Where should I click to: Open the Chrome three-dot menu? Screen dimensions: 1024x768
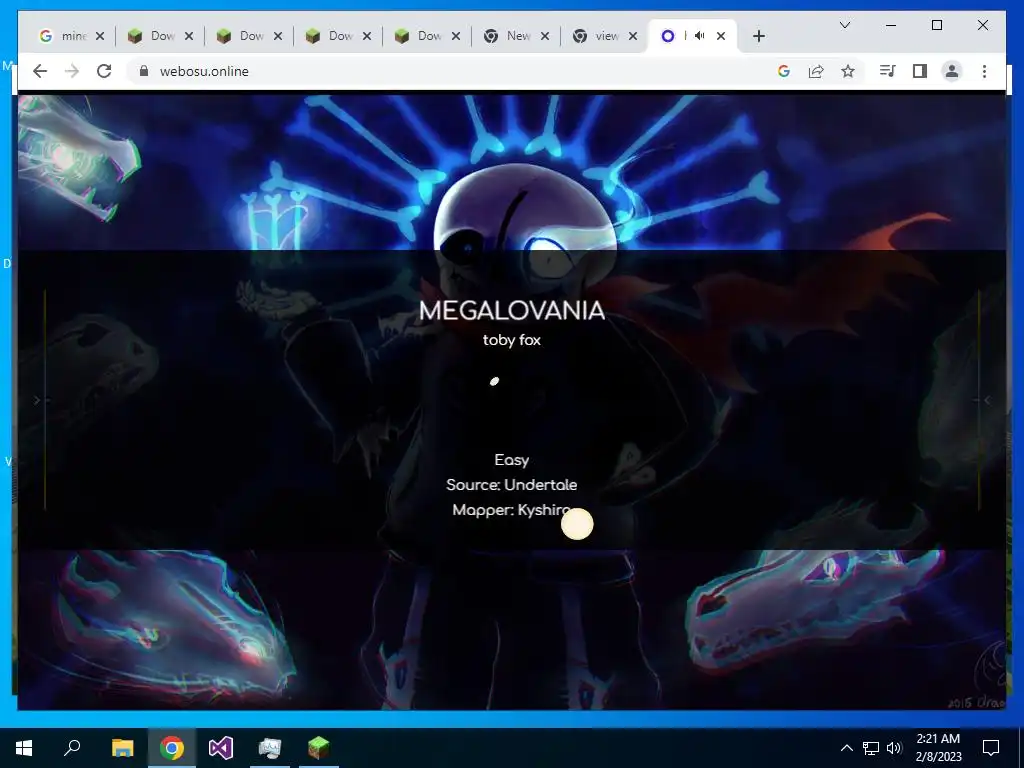[x=984, y=71]
